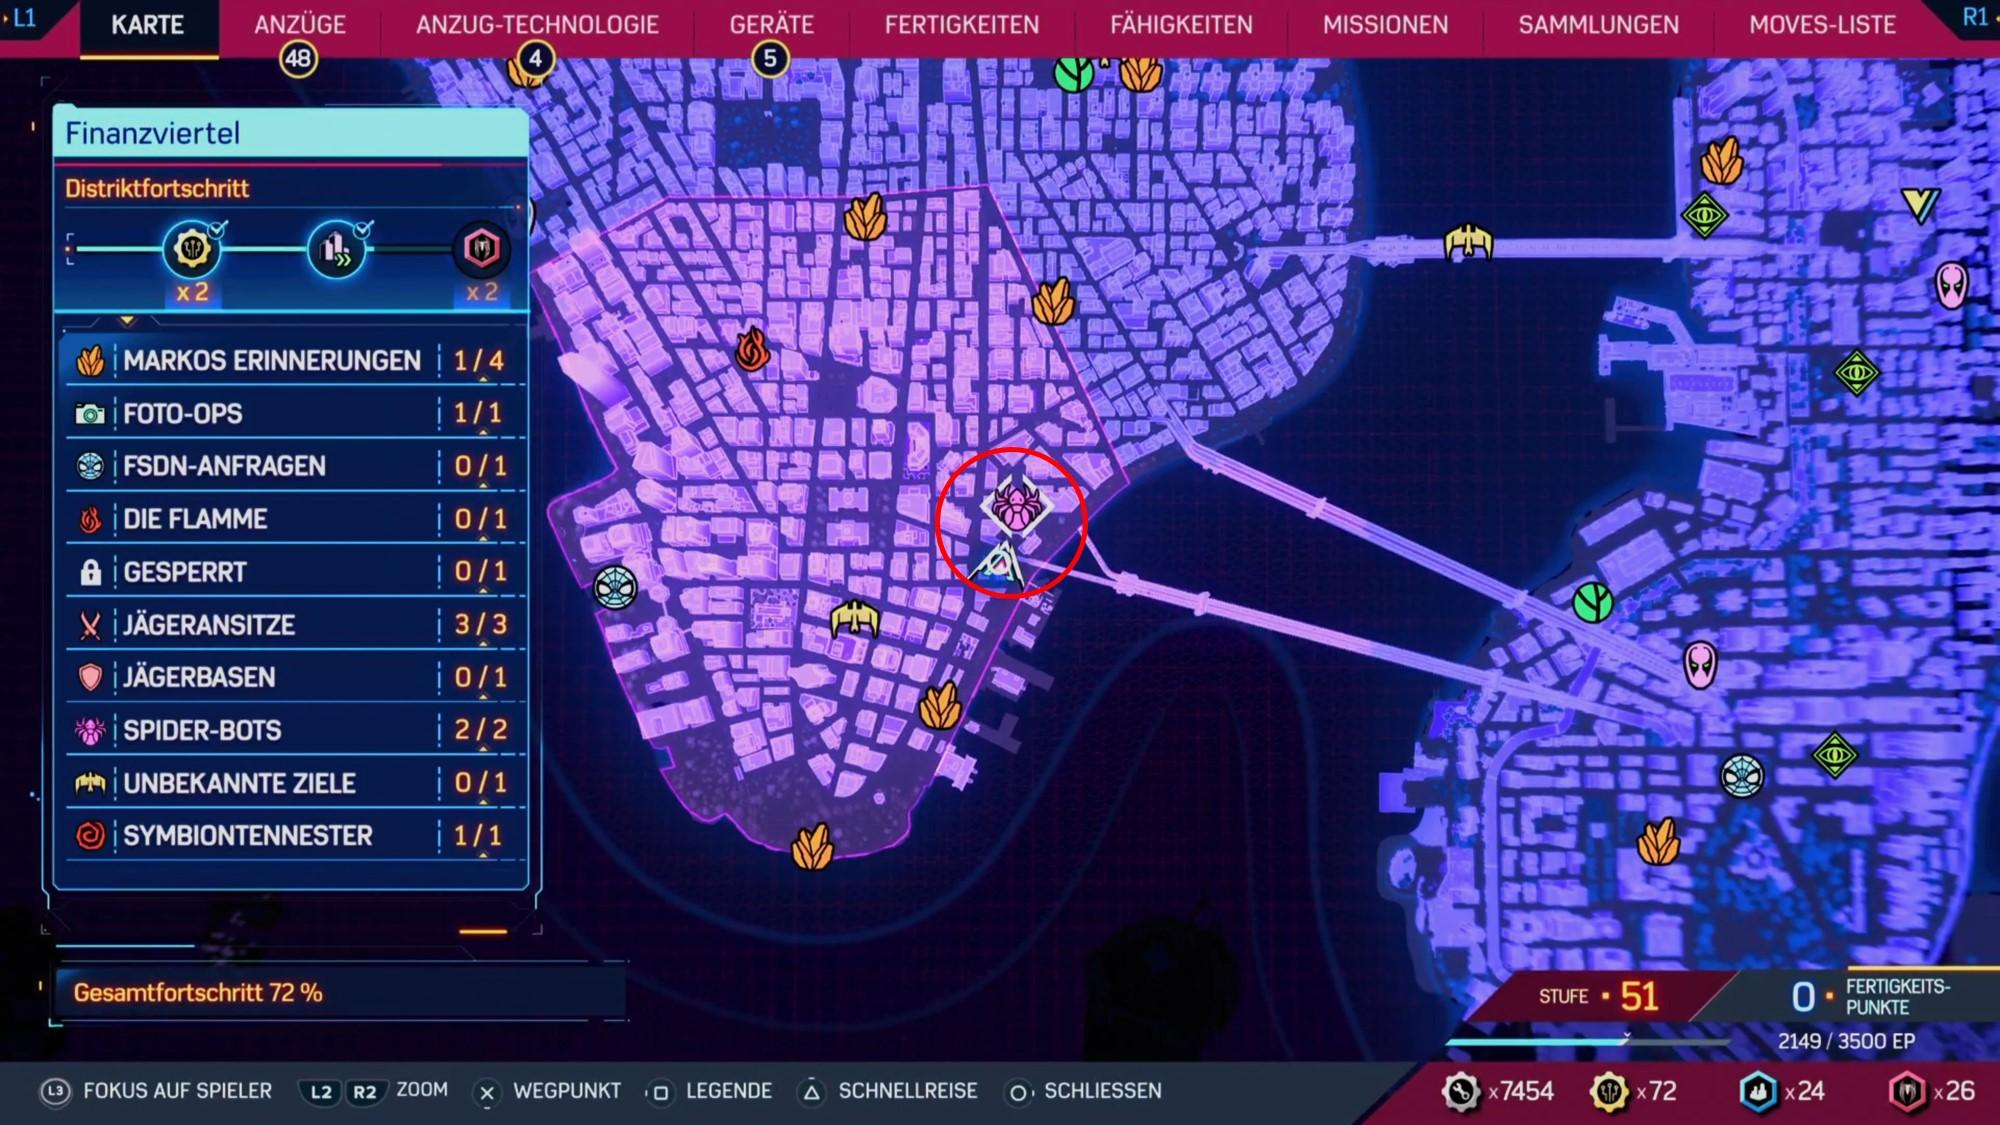2000x1125 pixels.
Task: Select the SYMBIONTENNESTER row
Action: pos(294,836)
